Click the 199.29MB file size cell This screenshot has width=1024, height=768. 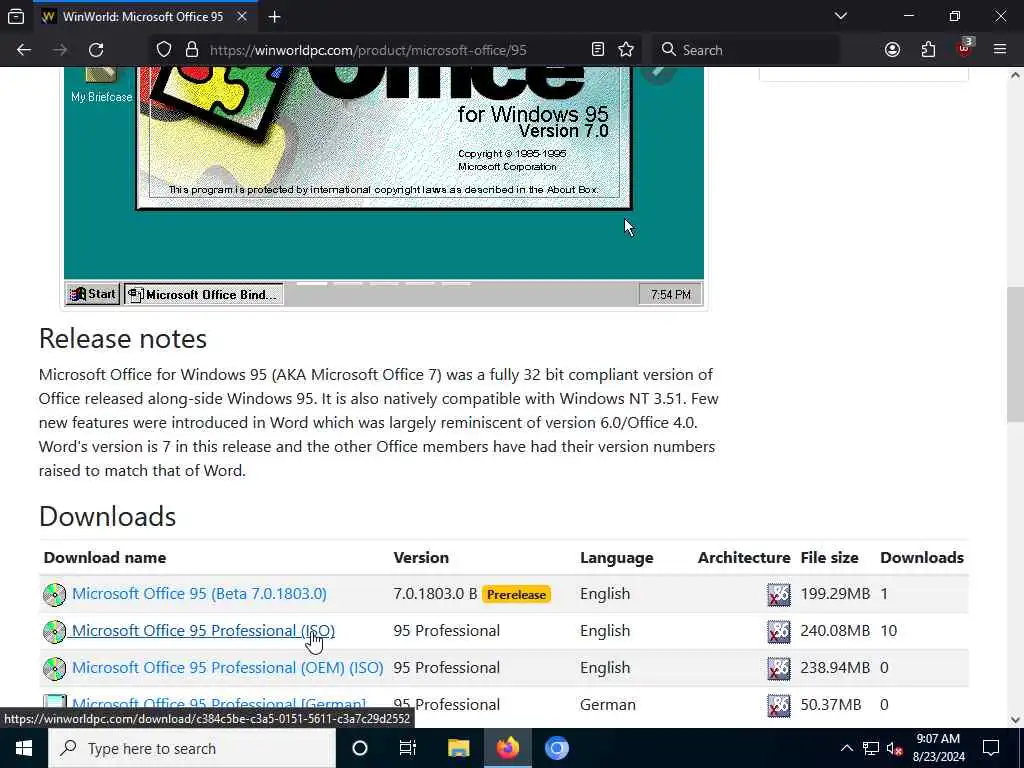835,594
